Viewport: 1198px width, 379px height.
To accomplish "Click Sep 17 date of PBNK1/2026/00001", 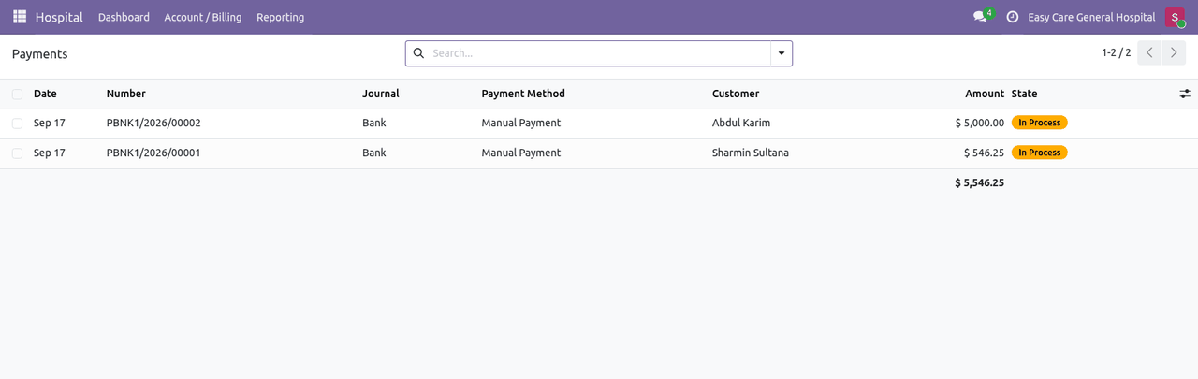I will point(50,152).
